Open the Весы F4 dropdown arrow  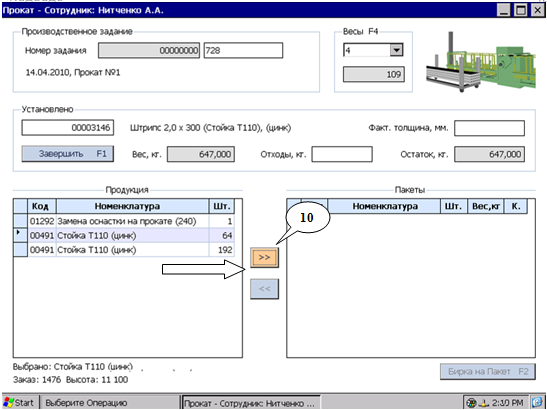pos(396,50)
